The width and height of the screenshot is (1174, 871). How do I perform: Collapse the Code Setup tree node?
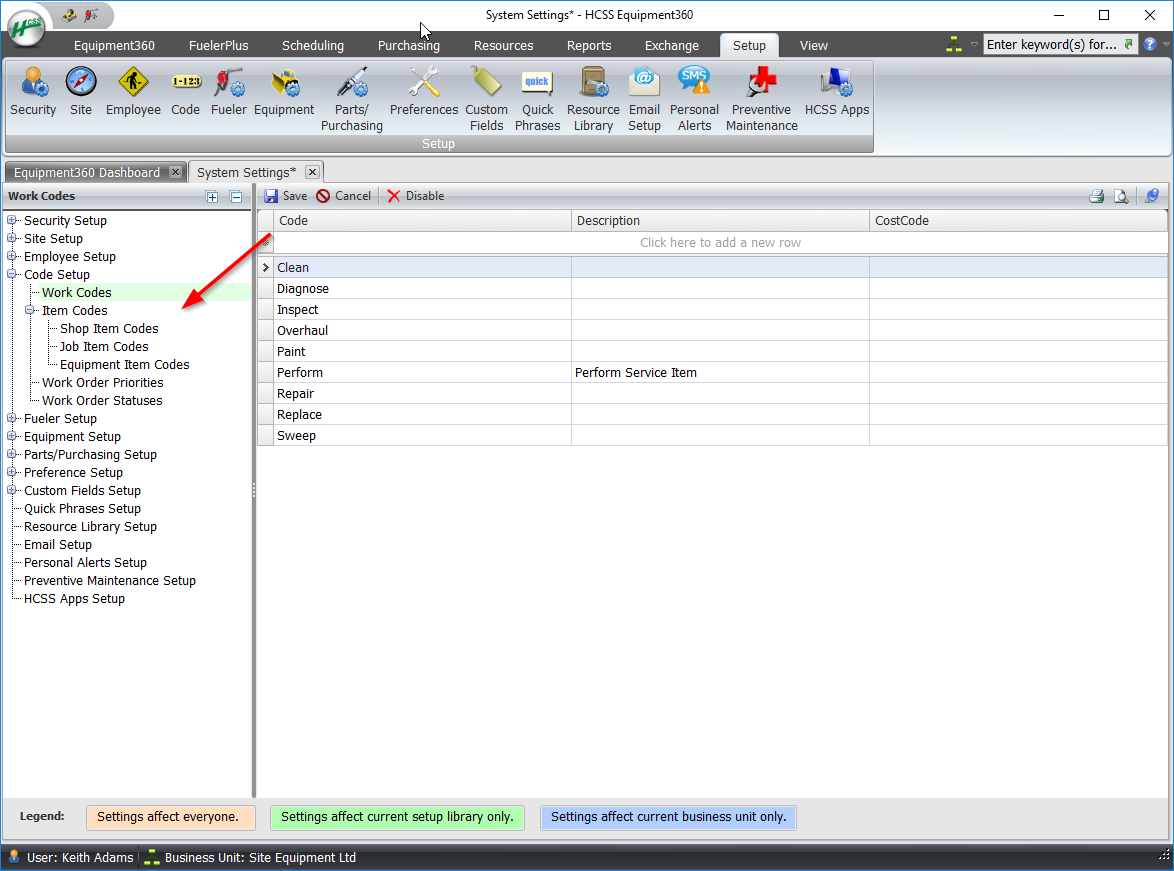[12, 274]
